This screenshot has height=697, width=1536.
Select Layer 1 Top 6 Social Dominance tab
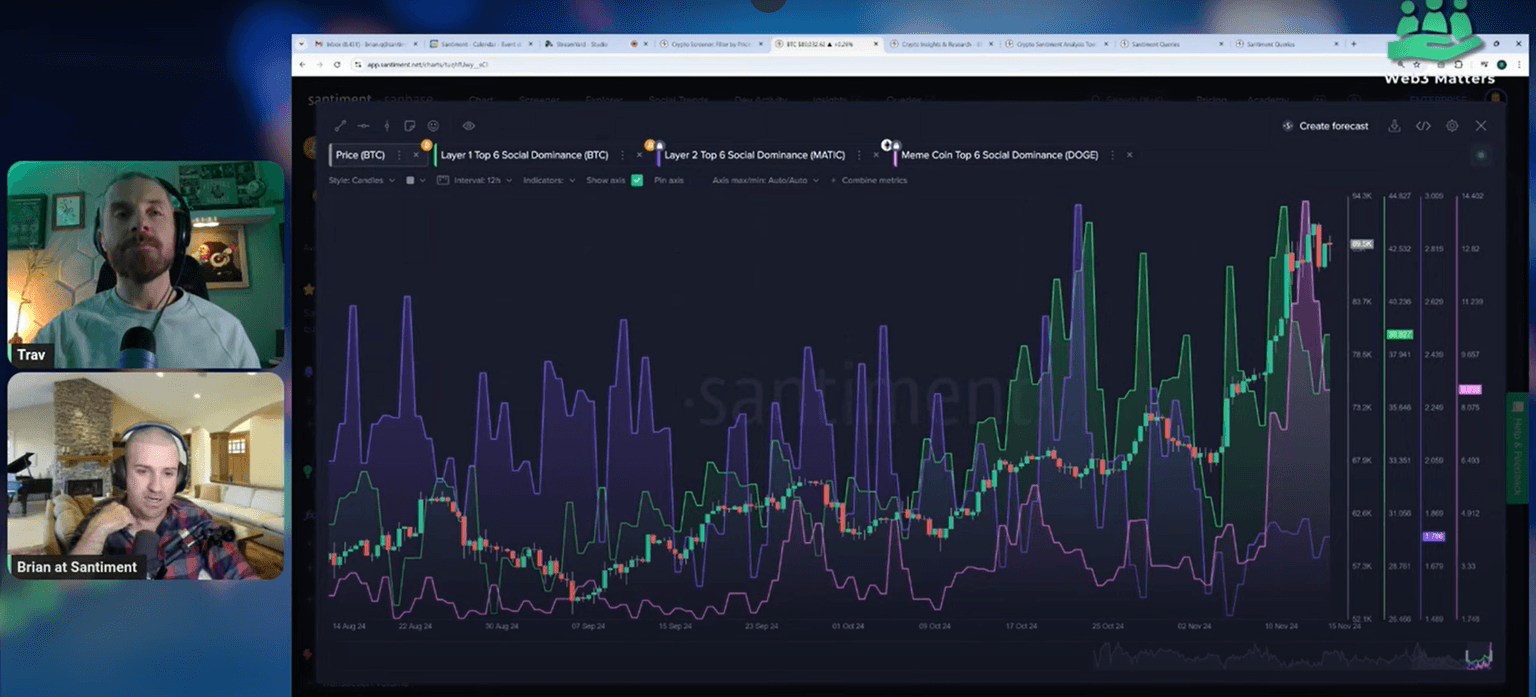(x=524, y=155)
